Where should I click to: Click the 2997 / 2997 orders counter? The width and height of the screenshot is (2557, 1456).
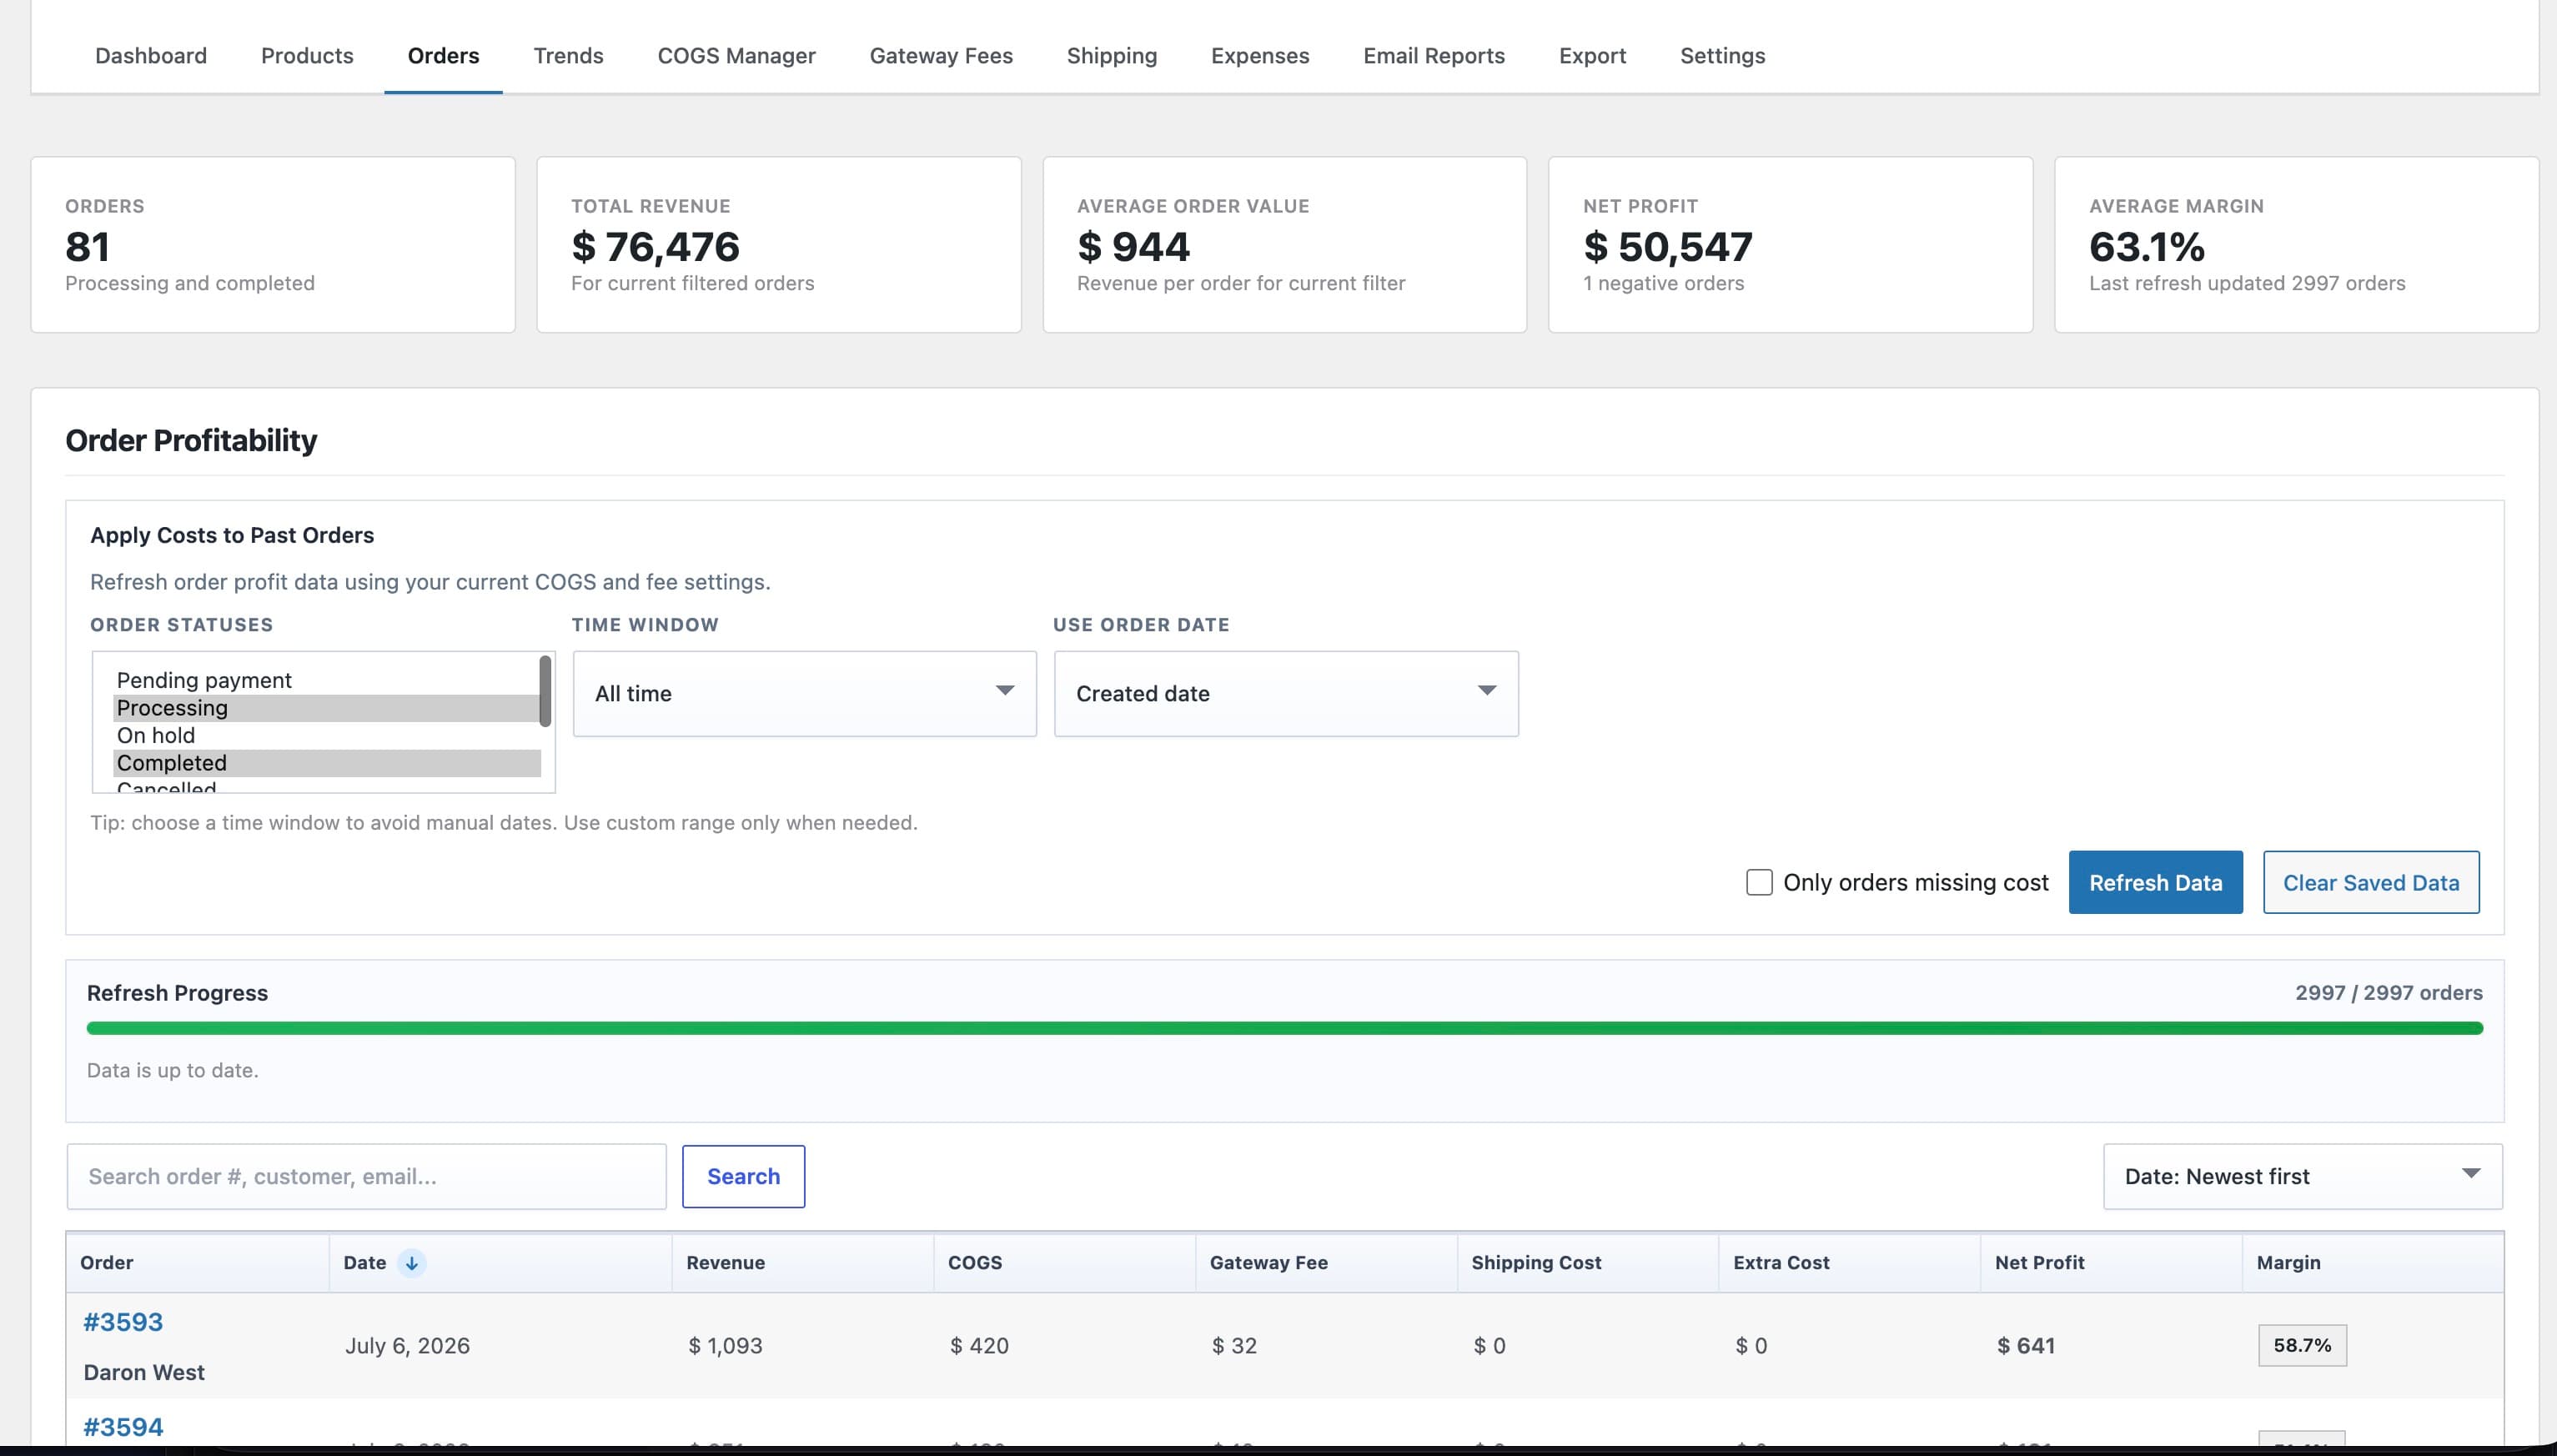tap(2388, 993)
